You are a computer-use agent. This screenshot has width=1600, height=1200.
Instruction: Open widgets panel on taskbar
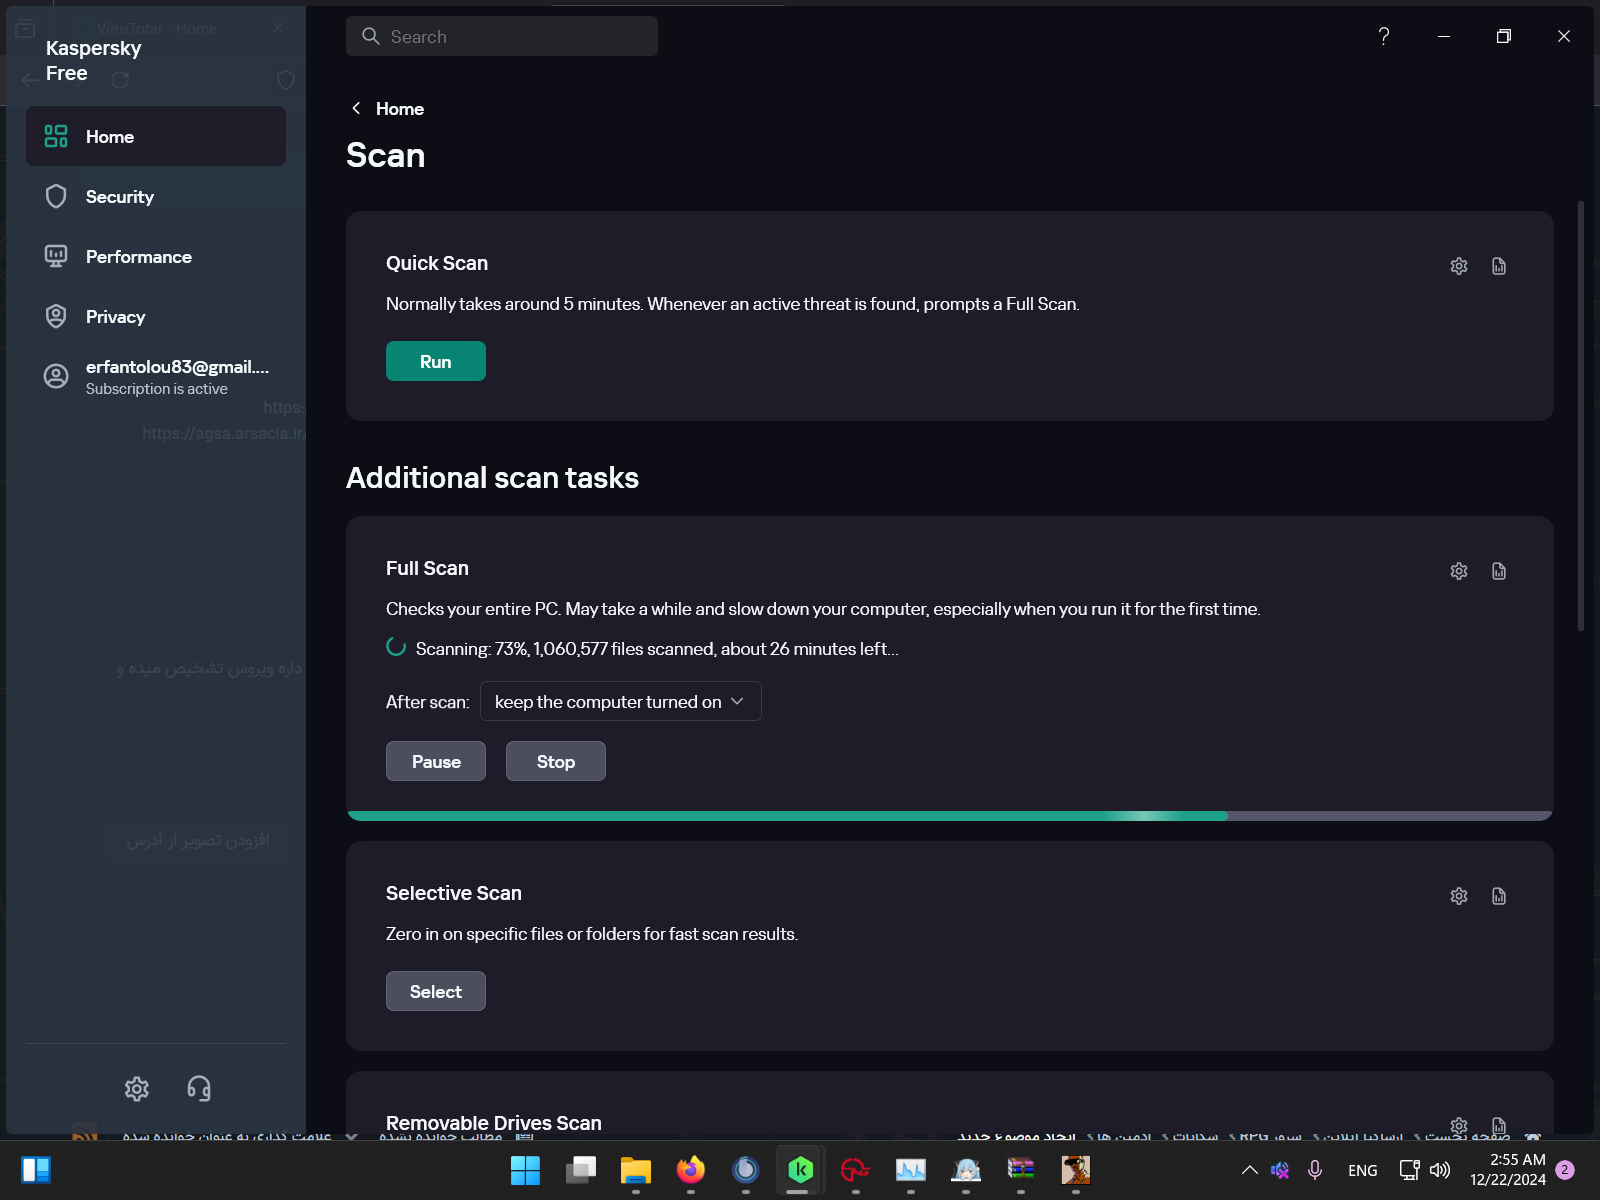point(36,1170)
